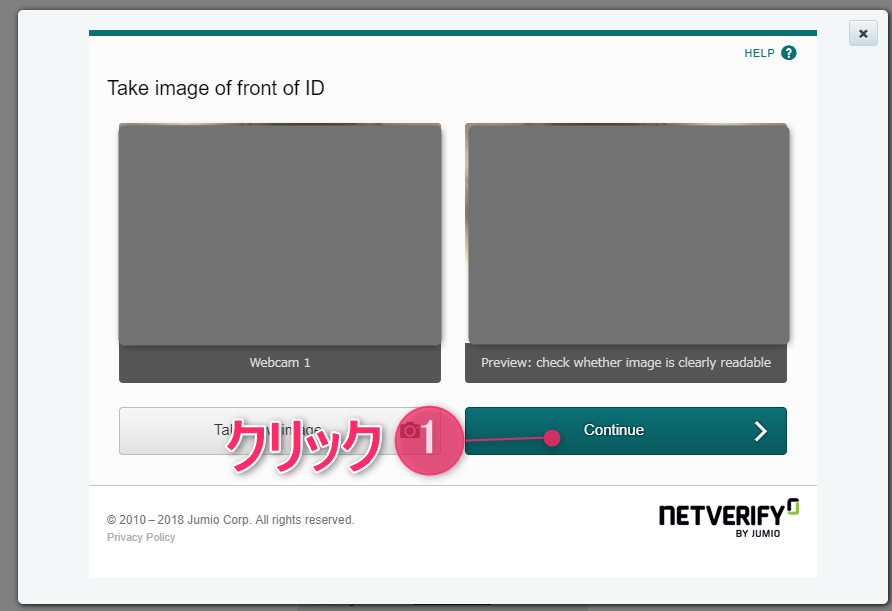
Task: Click the camera icon on Take image
Action: tap(410, 430)
